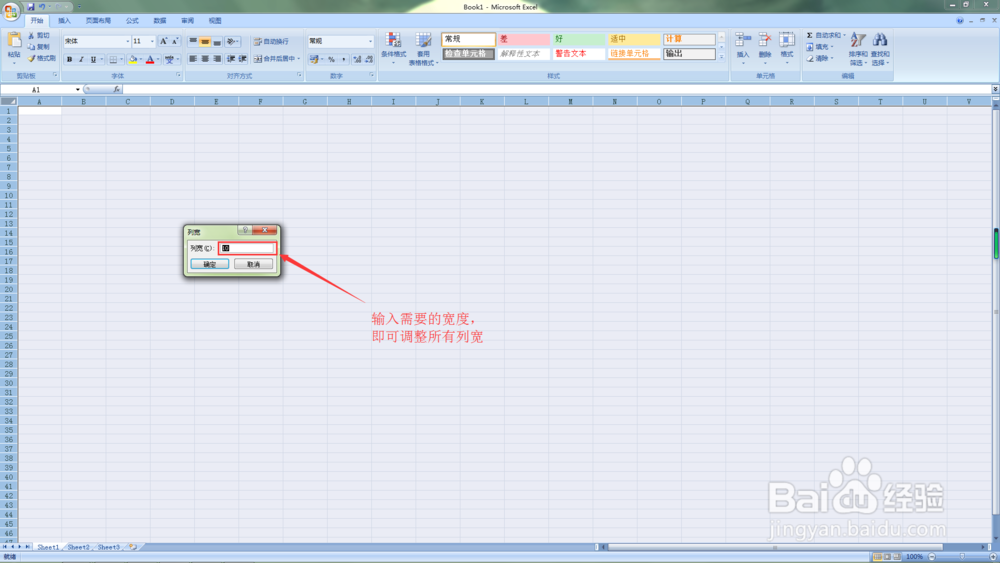
Task: Toggle Bold formatting
Action: (x=70, y=59)
